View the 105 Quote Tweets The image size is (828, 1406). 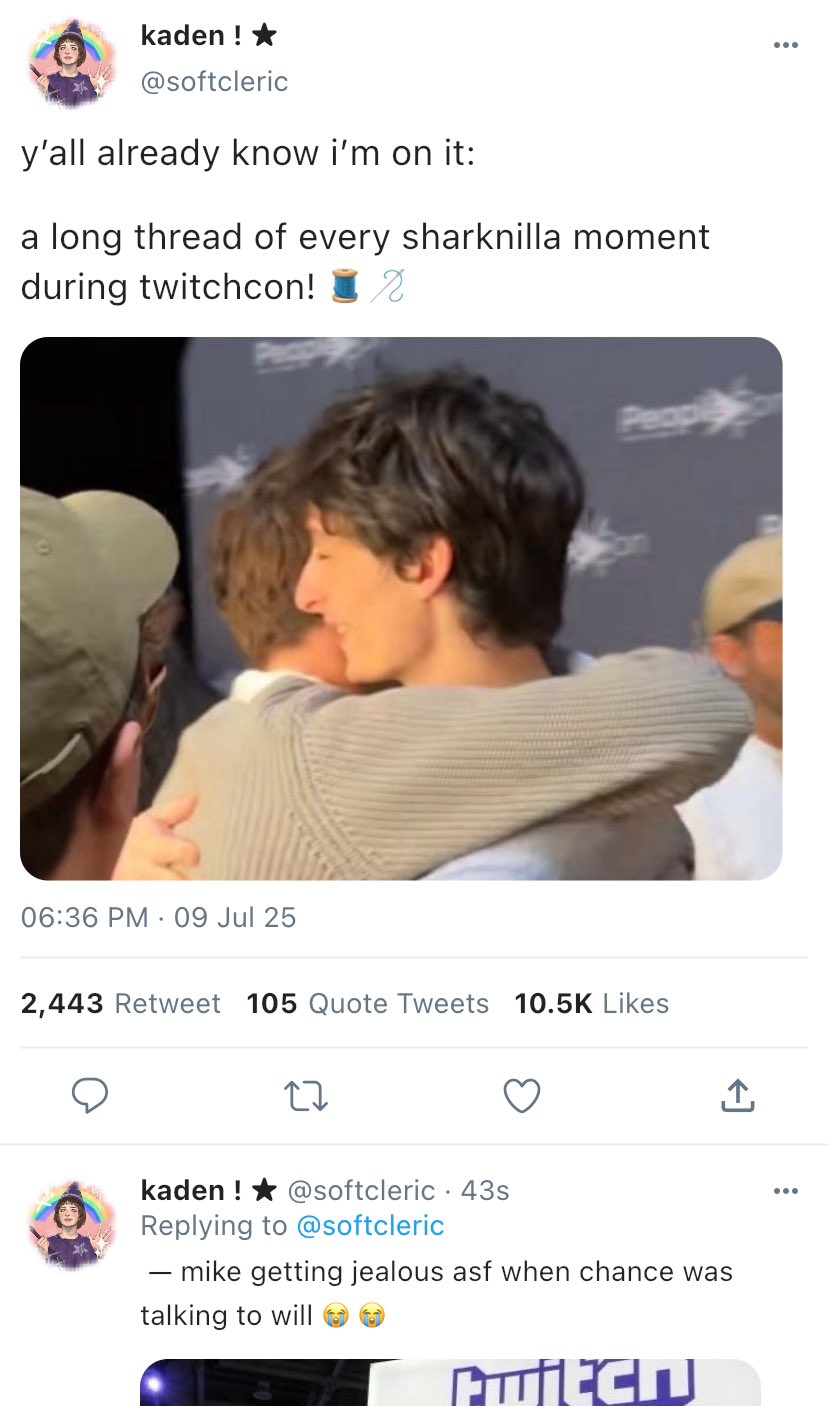368,1003
